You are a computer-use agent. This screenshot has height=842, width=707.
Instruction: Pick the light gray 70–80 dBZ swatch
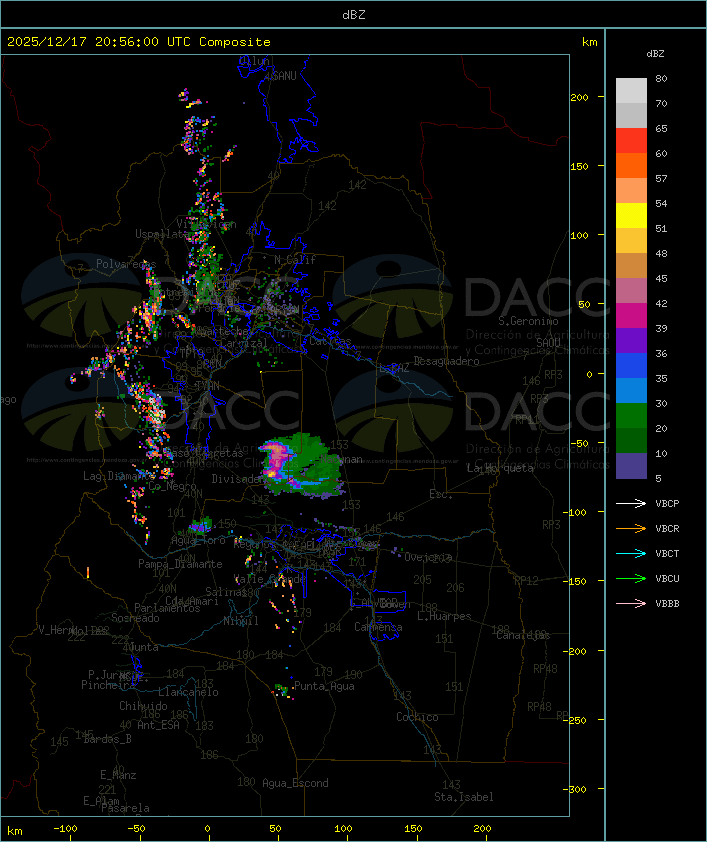coord(631,91)
